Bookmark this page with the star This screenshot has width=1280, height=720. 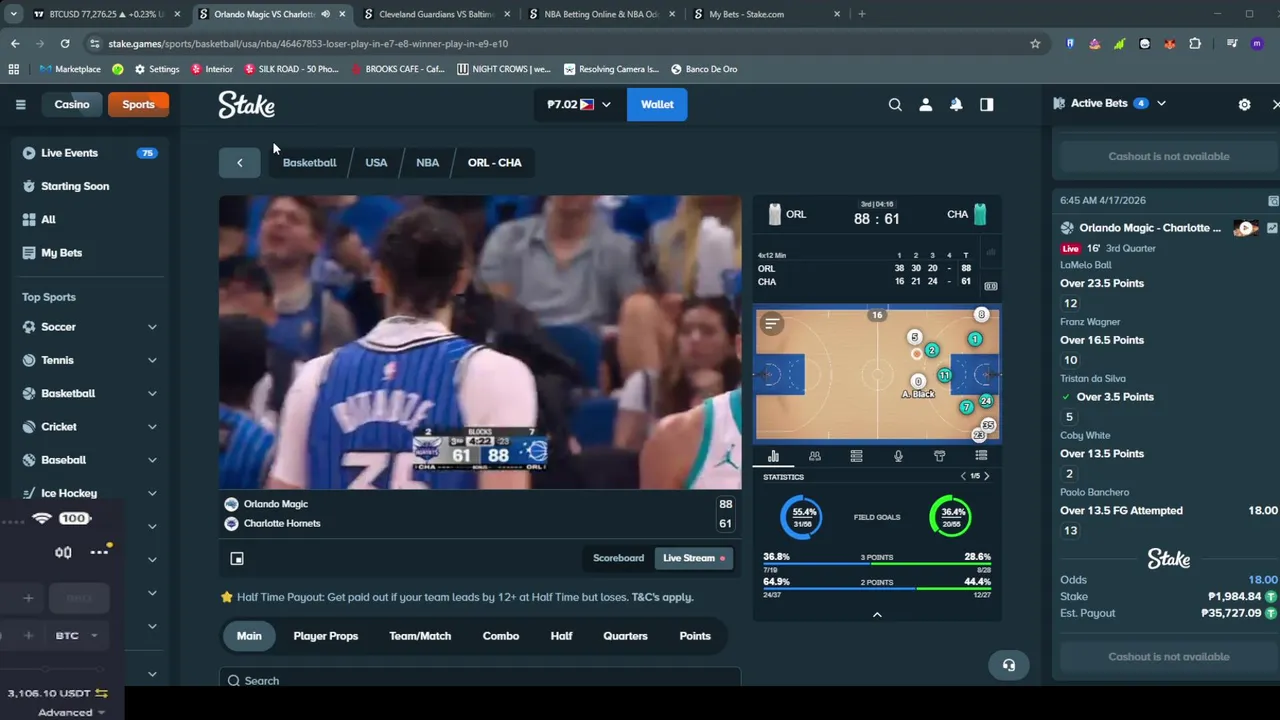pyautogui.click(x=1035, y=43)
